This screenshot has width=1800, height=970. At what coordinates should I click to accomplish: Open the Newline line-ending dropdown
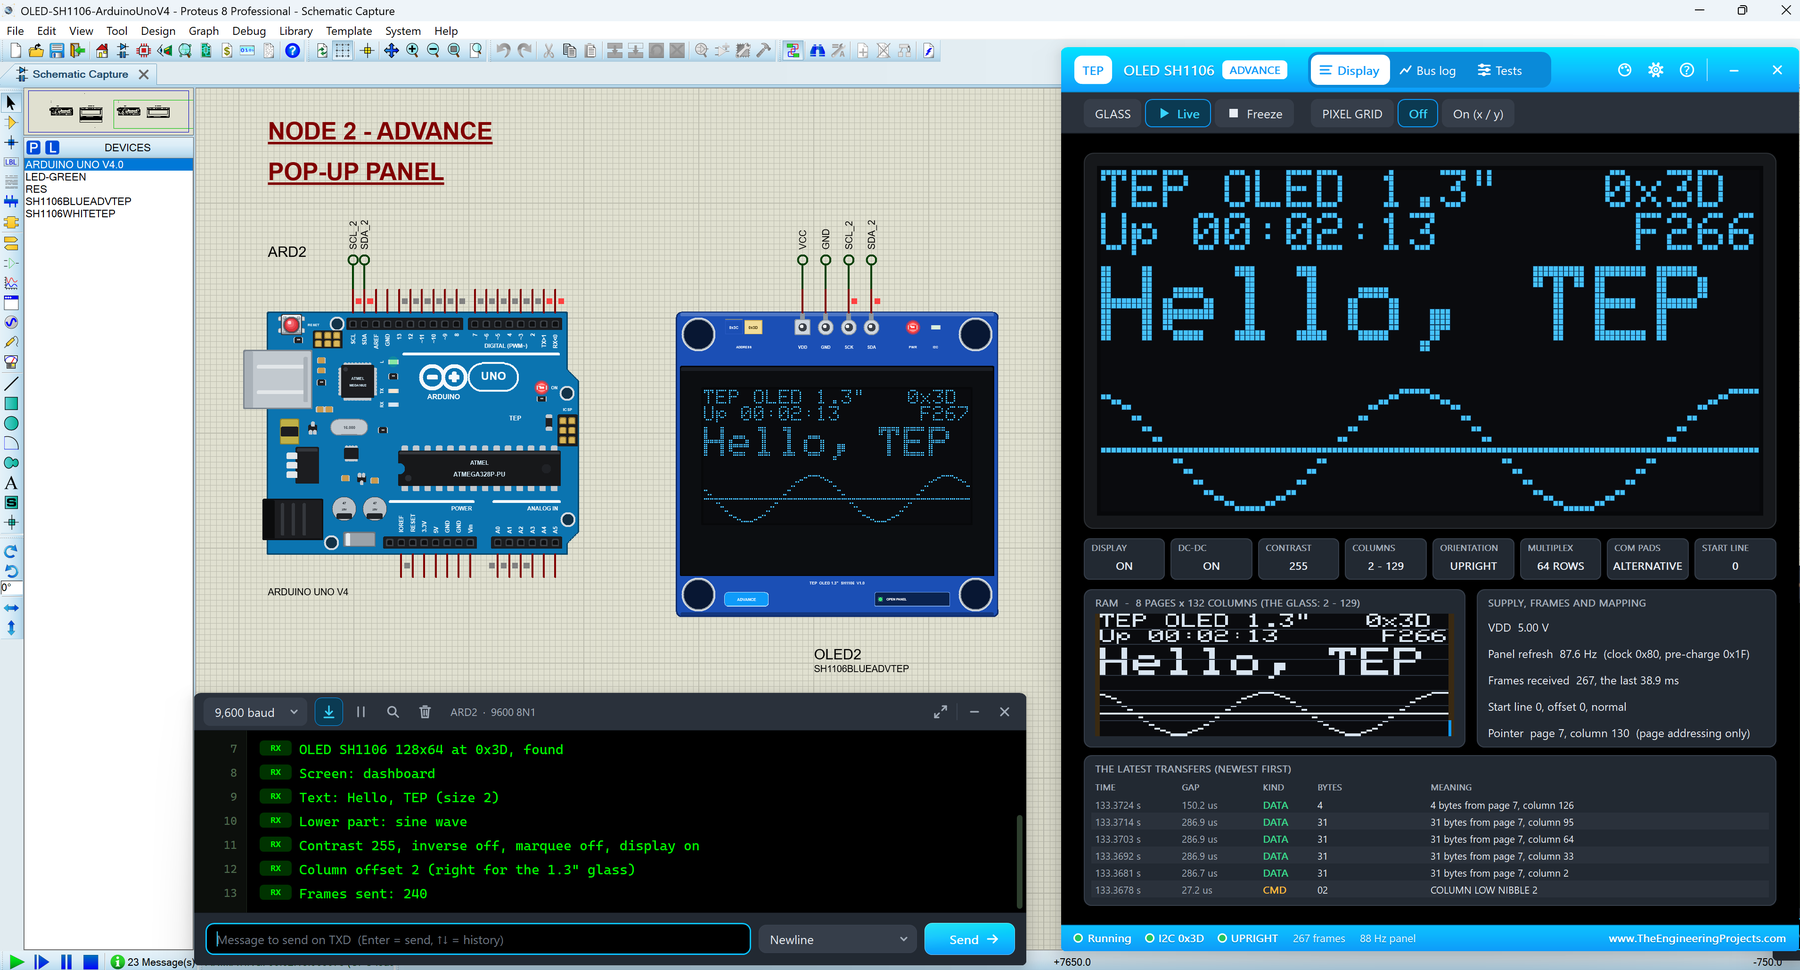[x=838, y=939]
